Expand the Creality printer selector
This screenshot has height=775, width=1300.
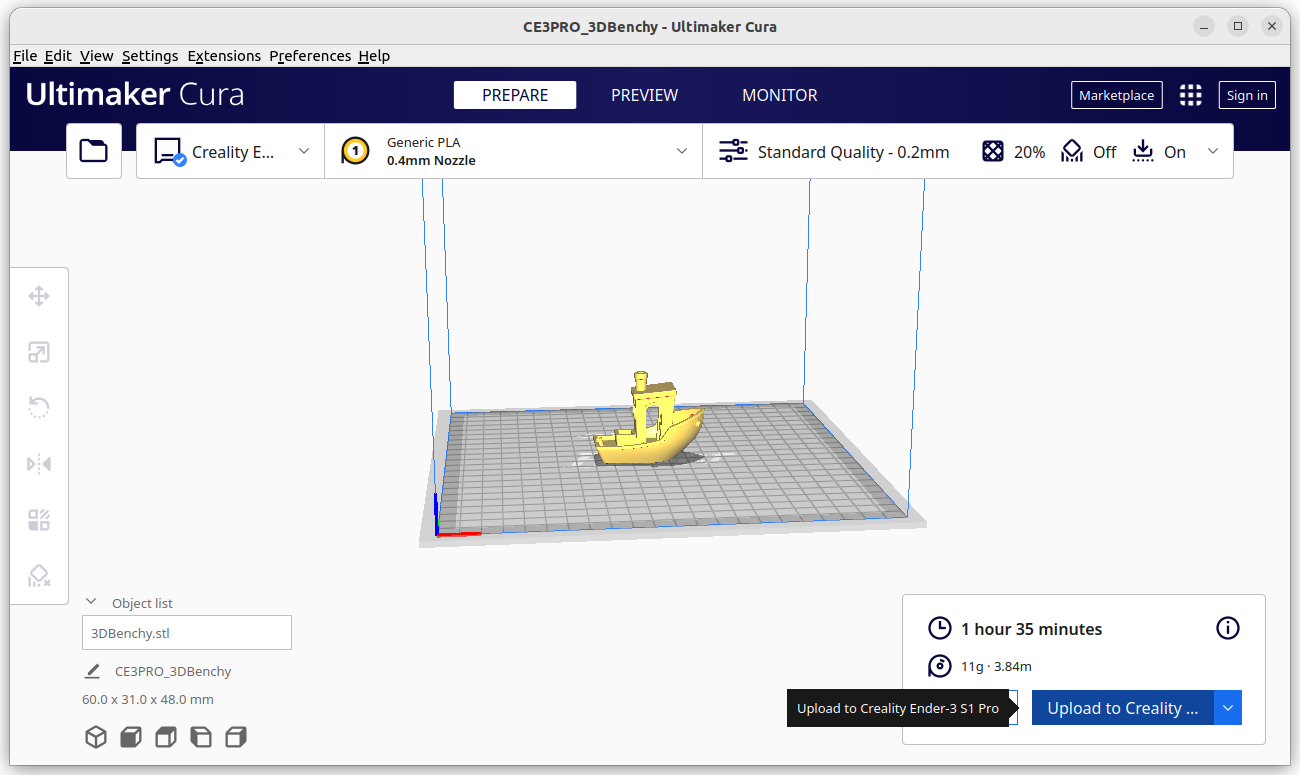(304, 151)
